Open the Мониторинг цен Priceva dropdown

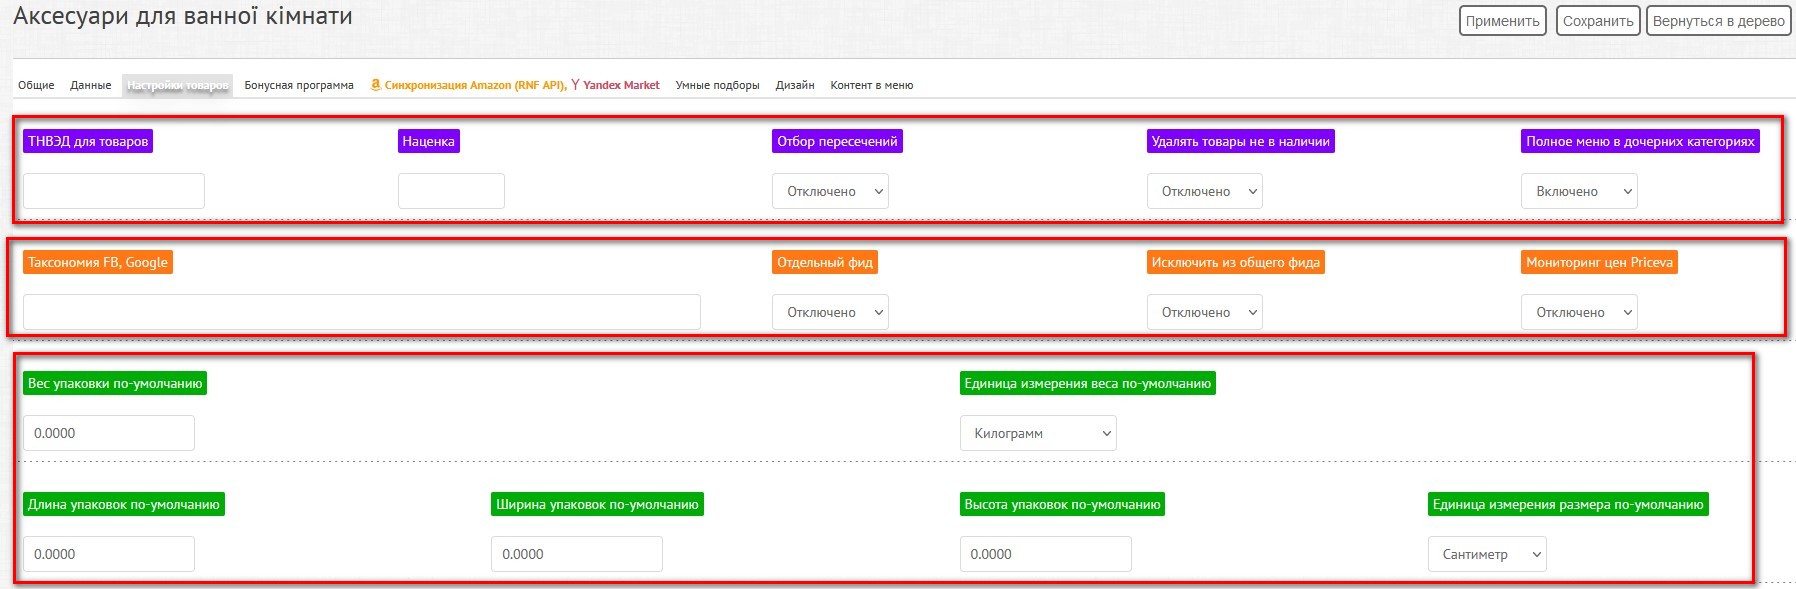(1578, 312)
